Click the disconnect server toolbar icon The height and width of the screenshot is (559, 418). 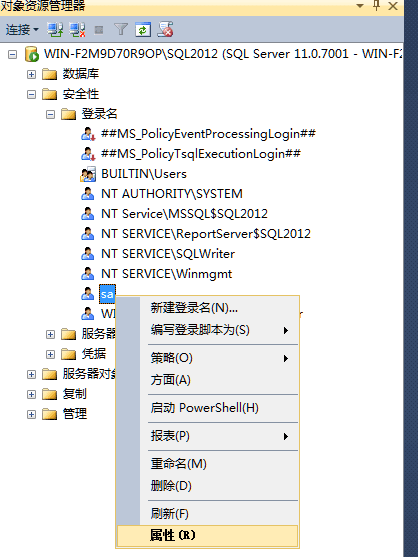coord(77,30)
